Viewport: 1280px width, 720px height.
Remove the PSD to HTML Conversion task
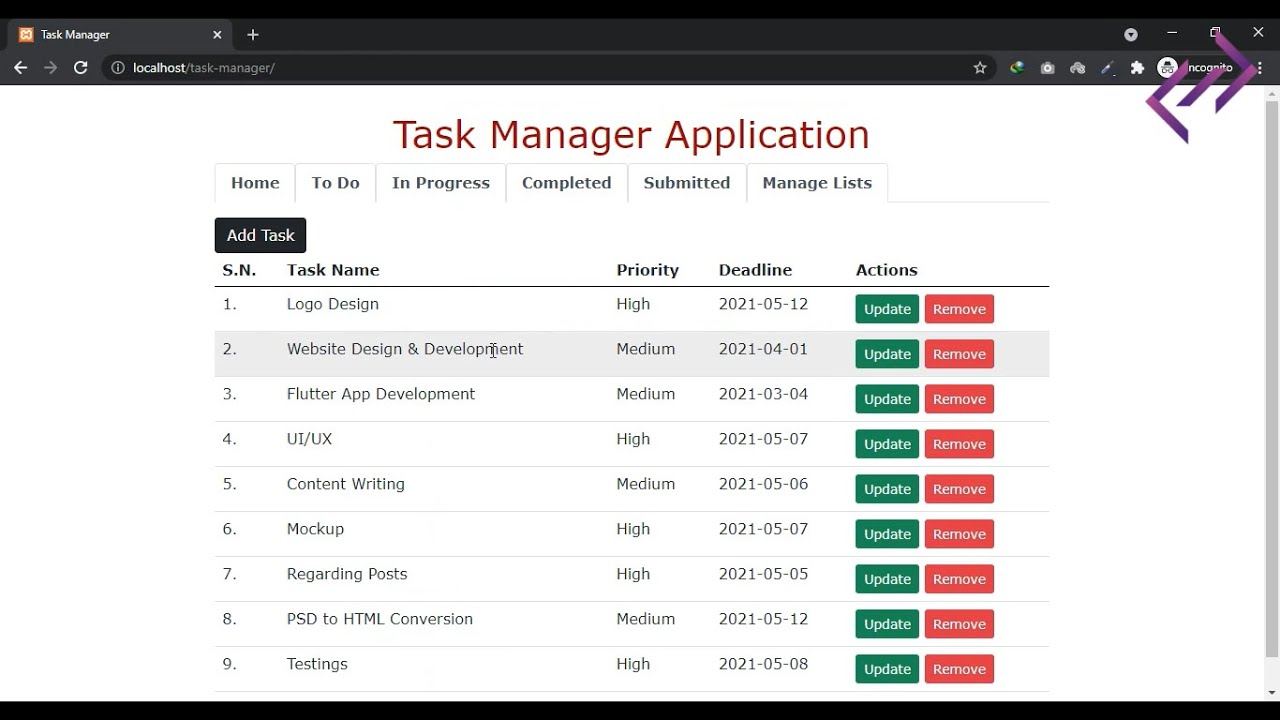pyautogui.click(x=959, y=624)
